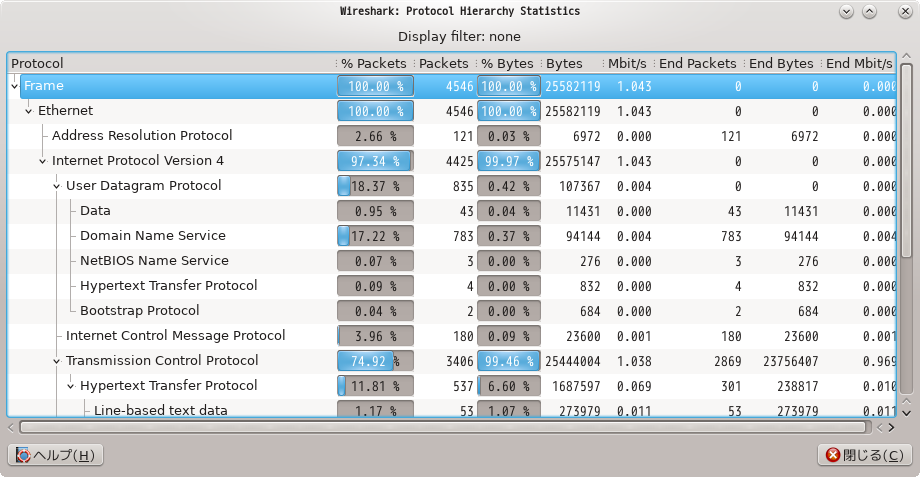This screenshot has width=920, height=477.
Task: Click the 25444004 bytes value for TCP
Action: (x=573, y=361)
